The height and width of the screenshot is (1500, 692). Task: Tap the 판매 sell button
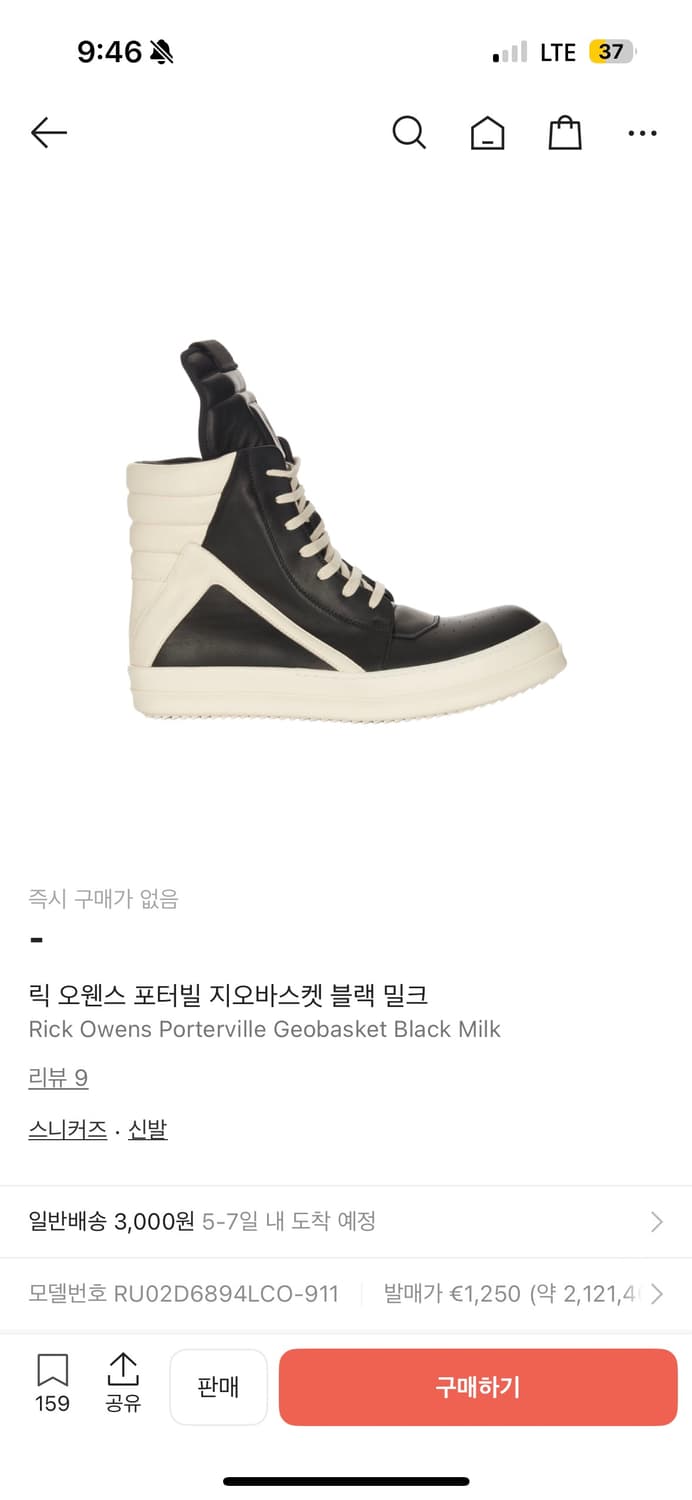tap(218, 1387)
